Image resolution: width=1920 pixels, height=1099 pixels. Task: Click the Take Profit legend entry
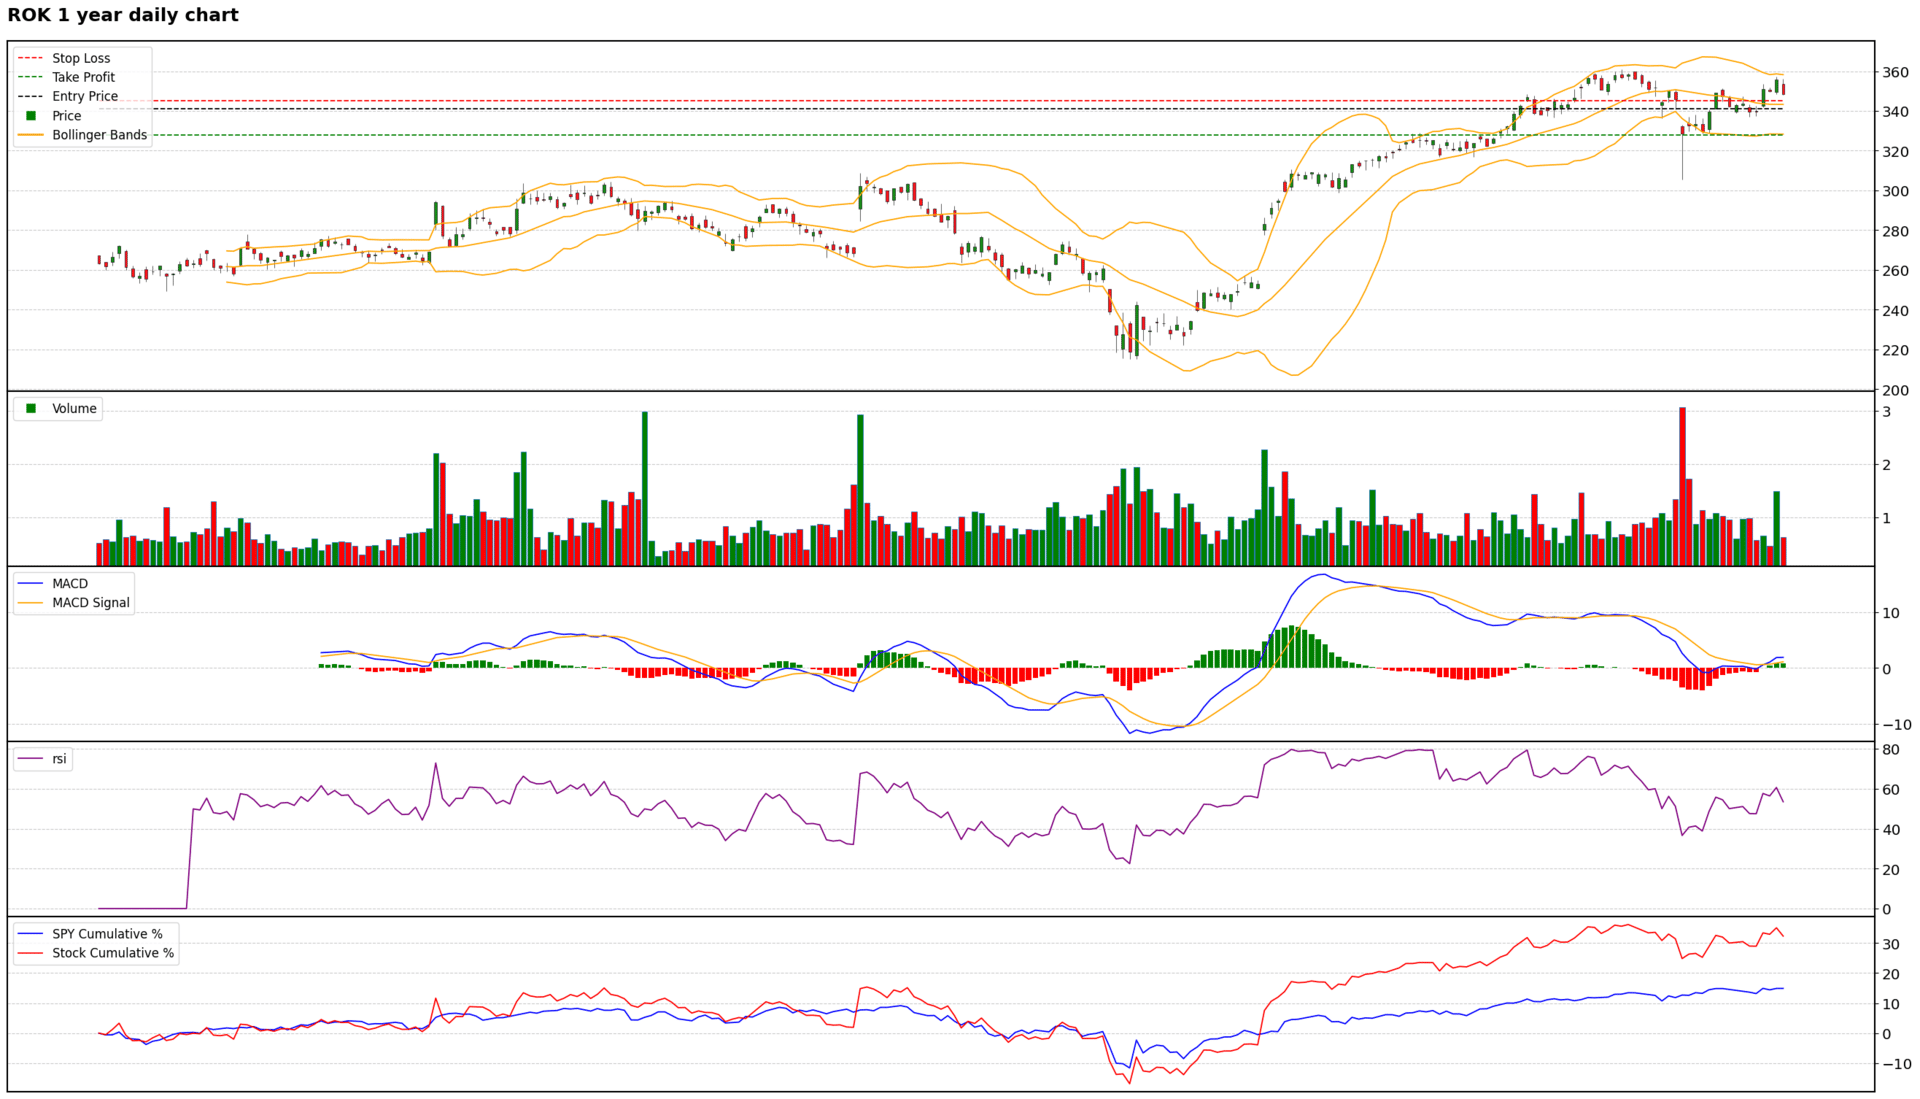[x=83, y=77]
